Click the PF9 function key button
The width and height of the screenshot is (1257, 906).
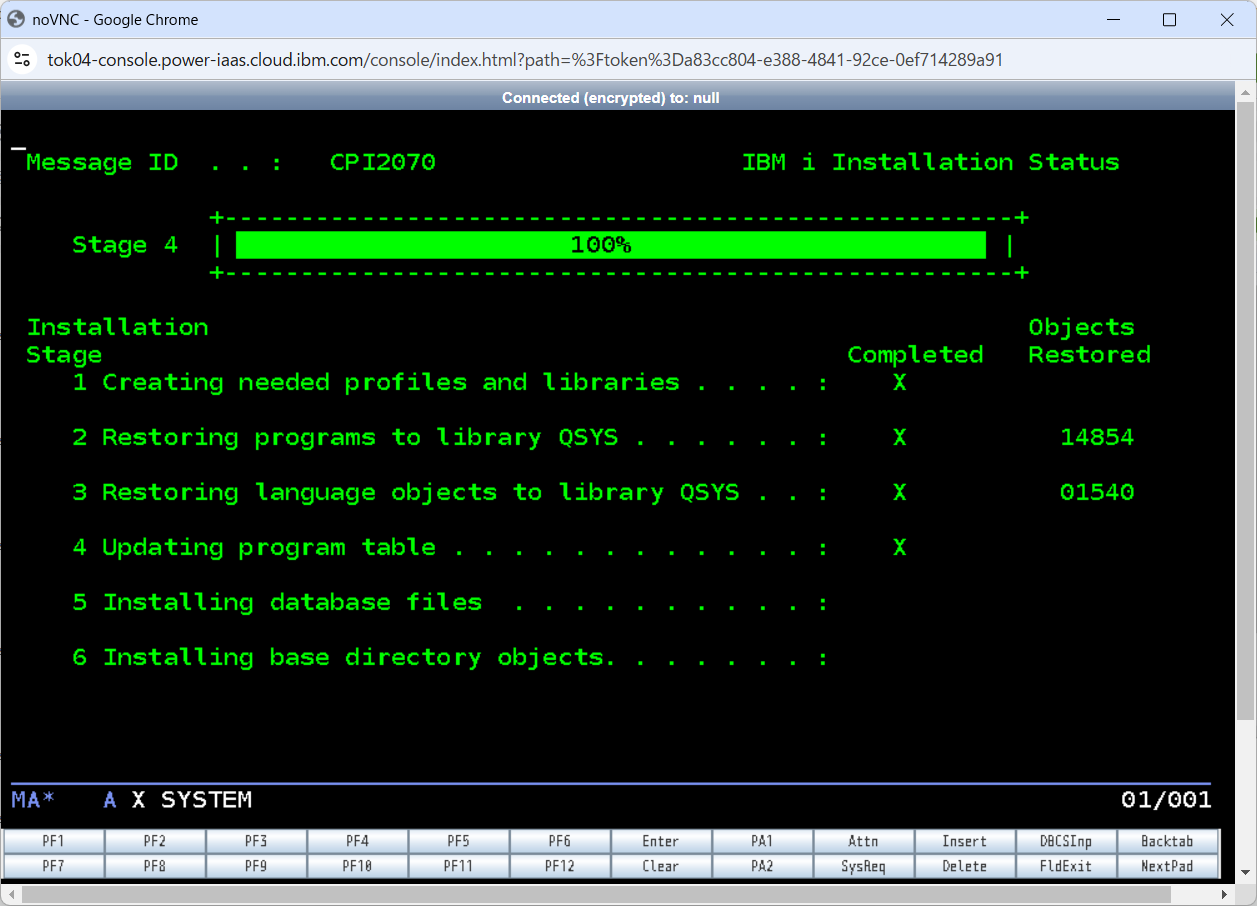pyautogui.click(x=256, y=866)
